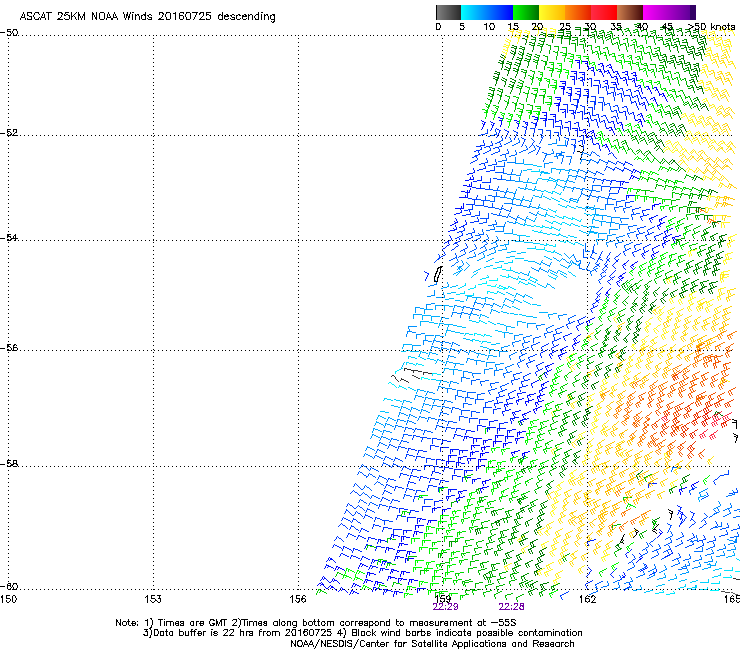
Task: Click the '156' longitude label
Action: tap(298, 599)
